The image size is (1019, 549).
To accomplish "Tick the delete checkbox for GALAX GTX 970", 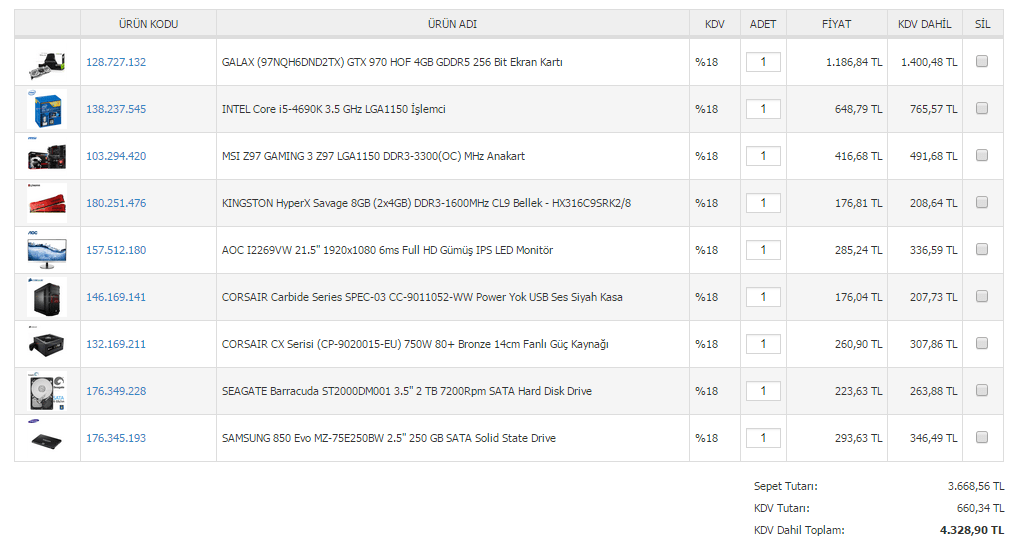I will [982, 61].
